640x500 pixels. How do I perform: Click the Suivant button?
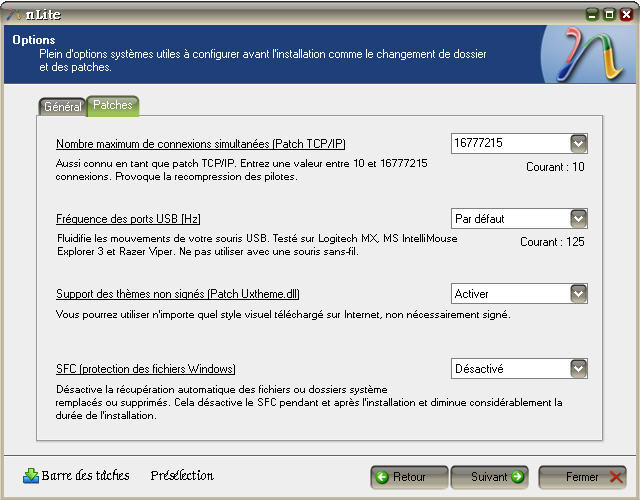(x=489, y=477)
